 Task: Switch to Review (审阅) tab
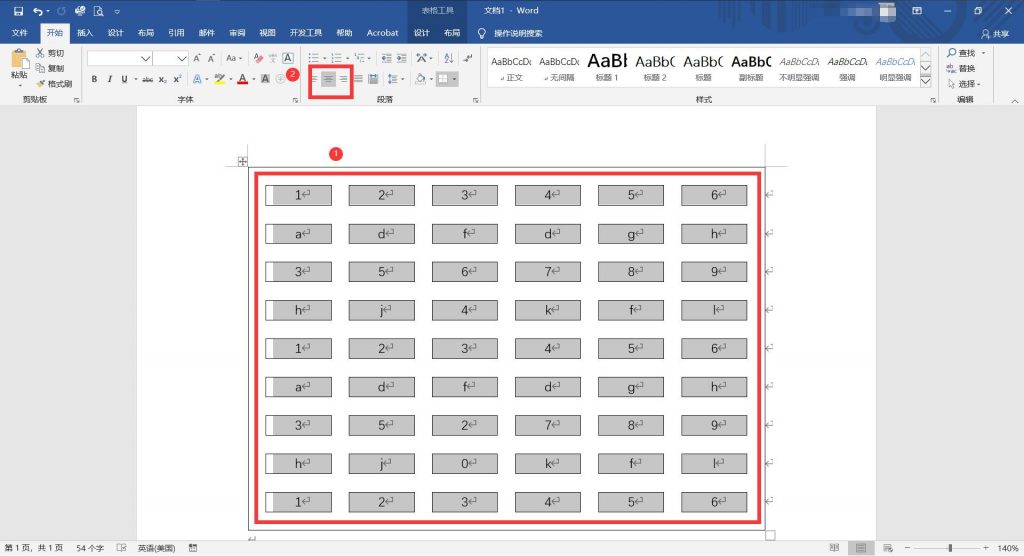click(237, 33)
